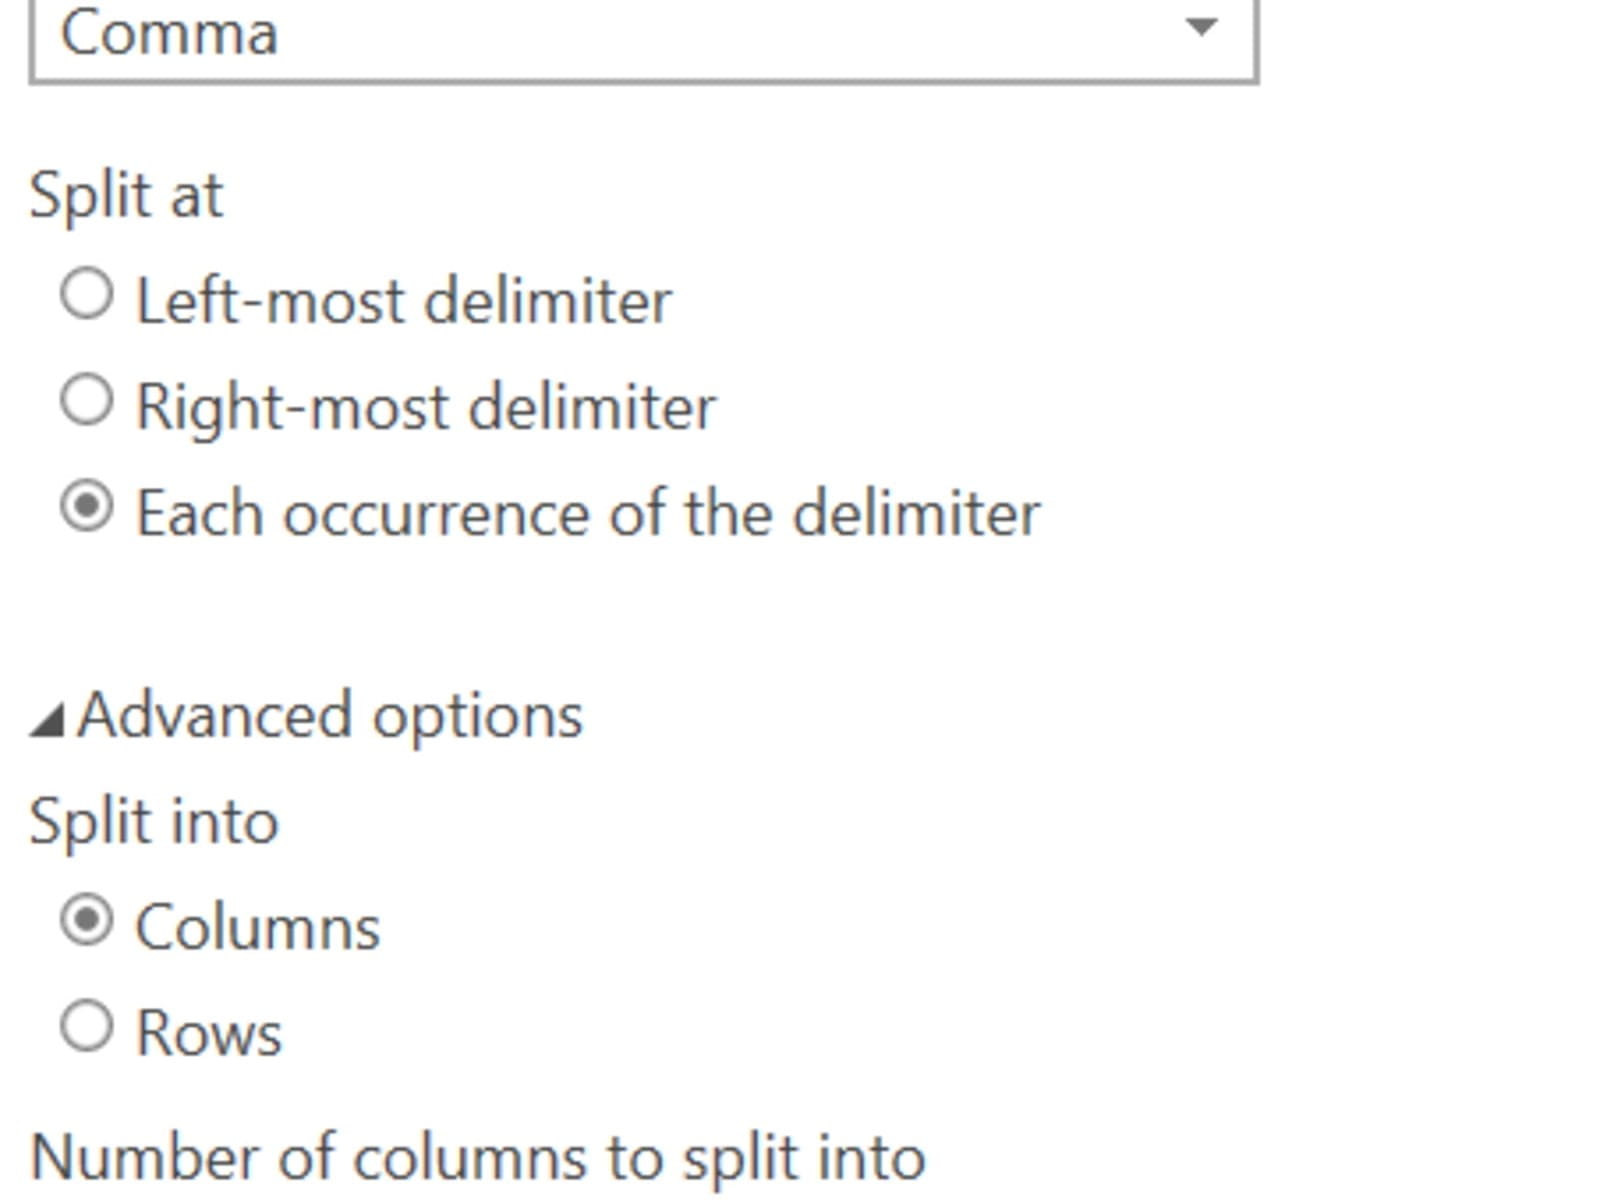Screen dimensions: 1600x1200
Task: Click the Comma text in delimiter box
Action: 169,34
